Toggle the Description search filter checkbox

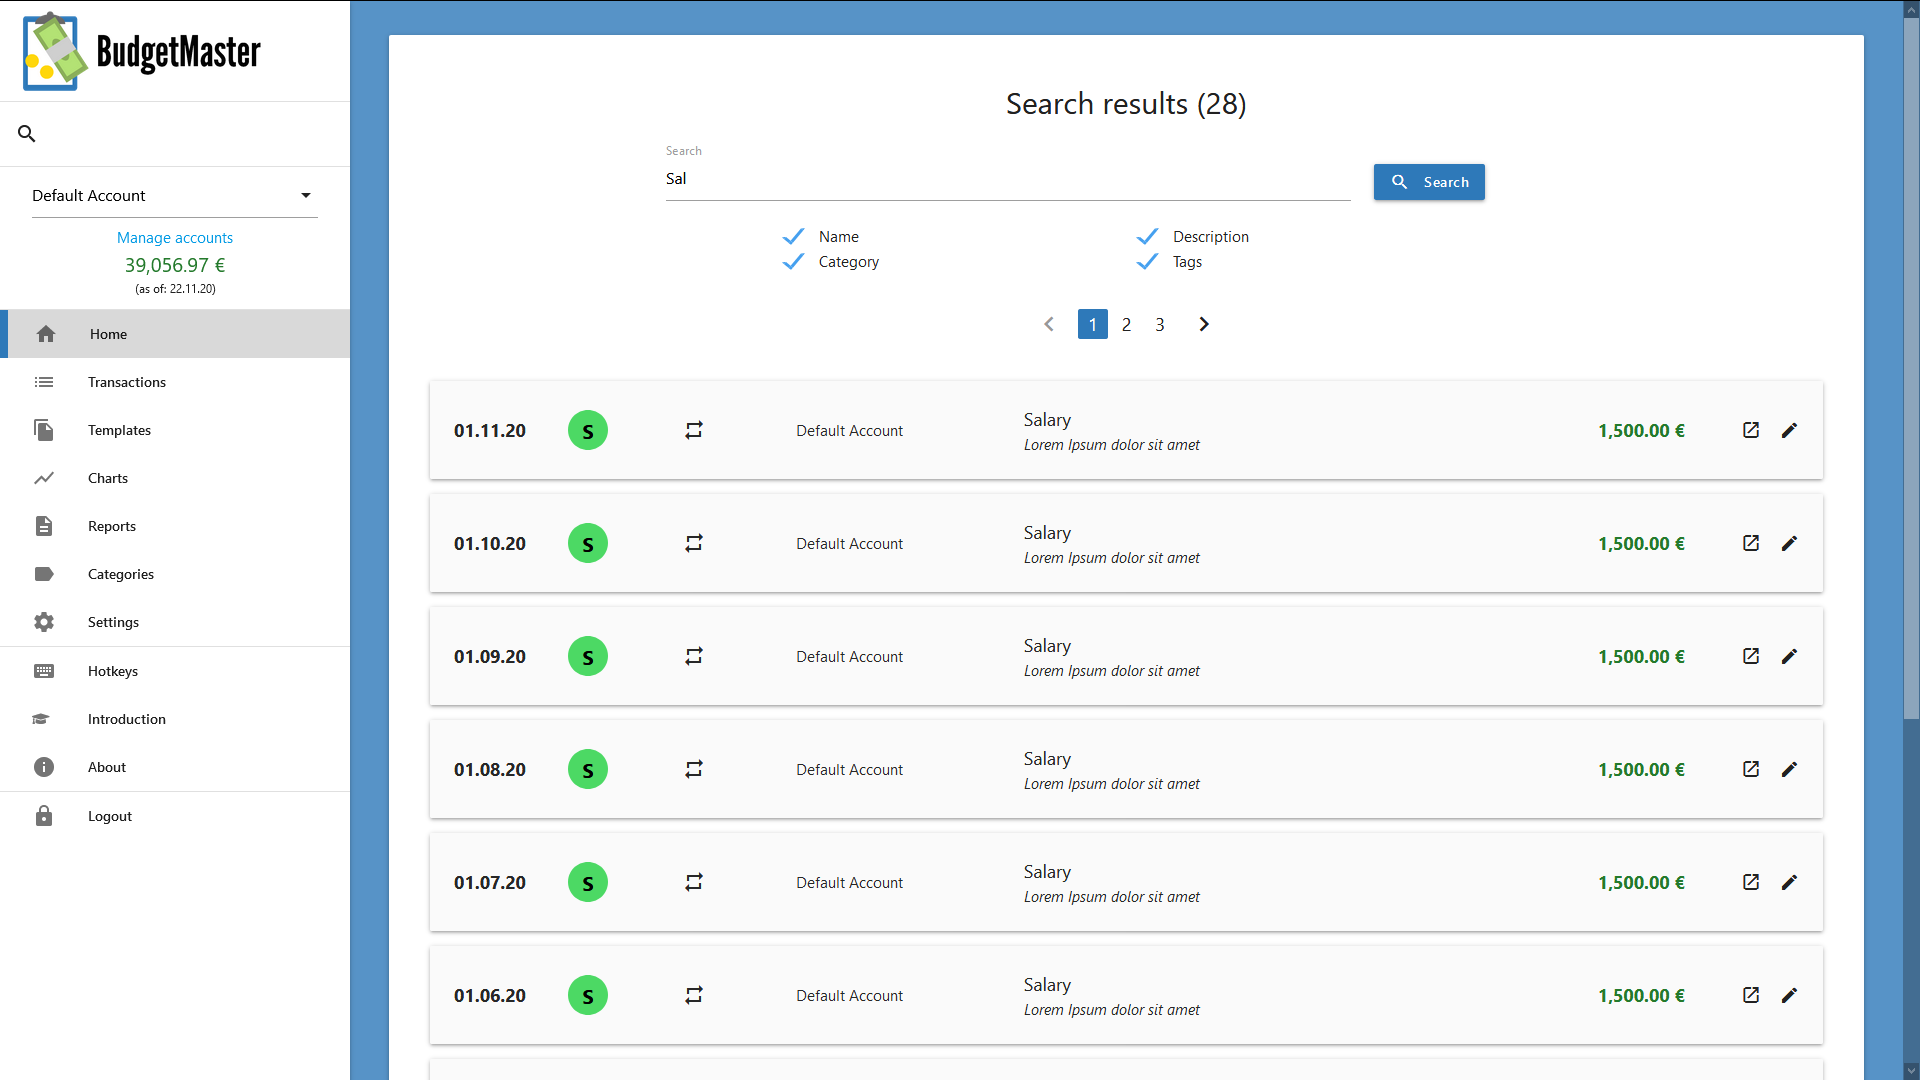tap(1147, 236)
